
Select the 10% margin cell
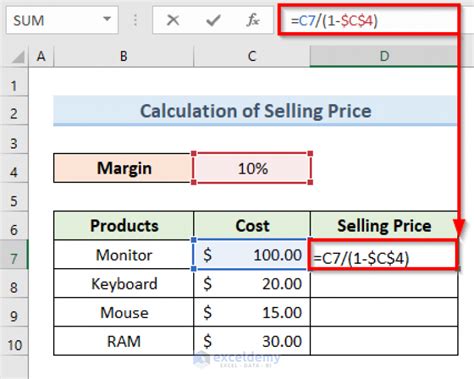point(252,168)
